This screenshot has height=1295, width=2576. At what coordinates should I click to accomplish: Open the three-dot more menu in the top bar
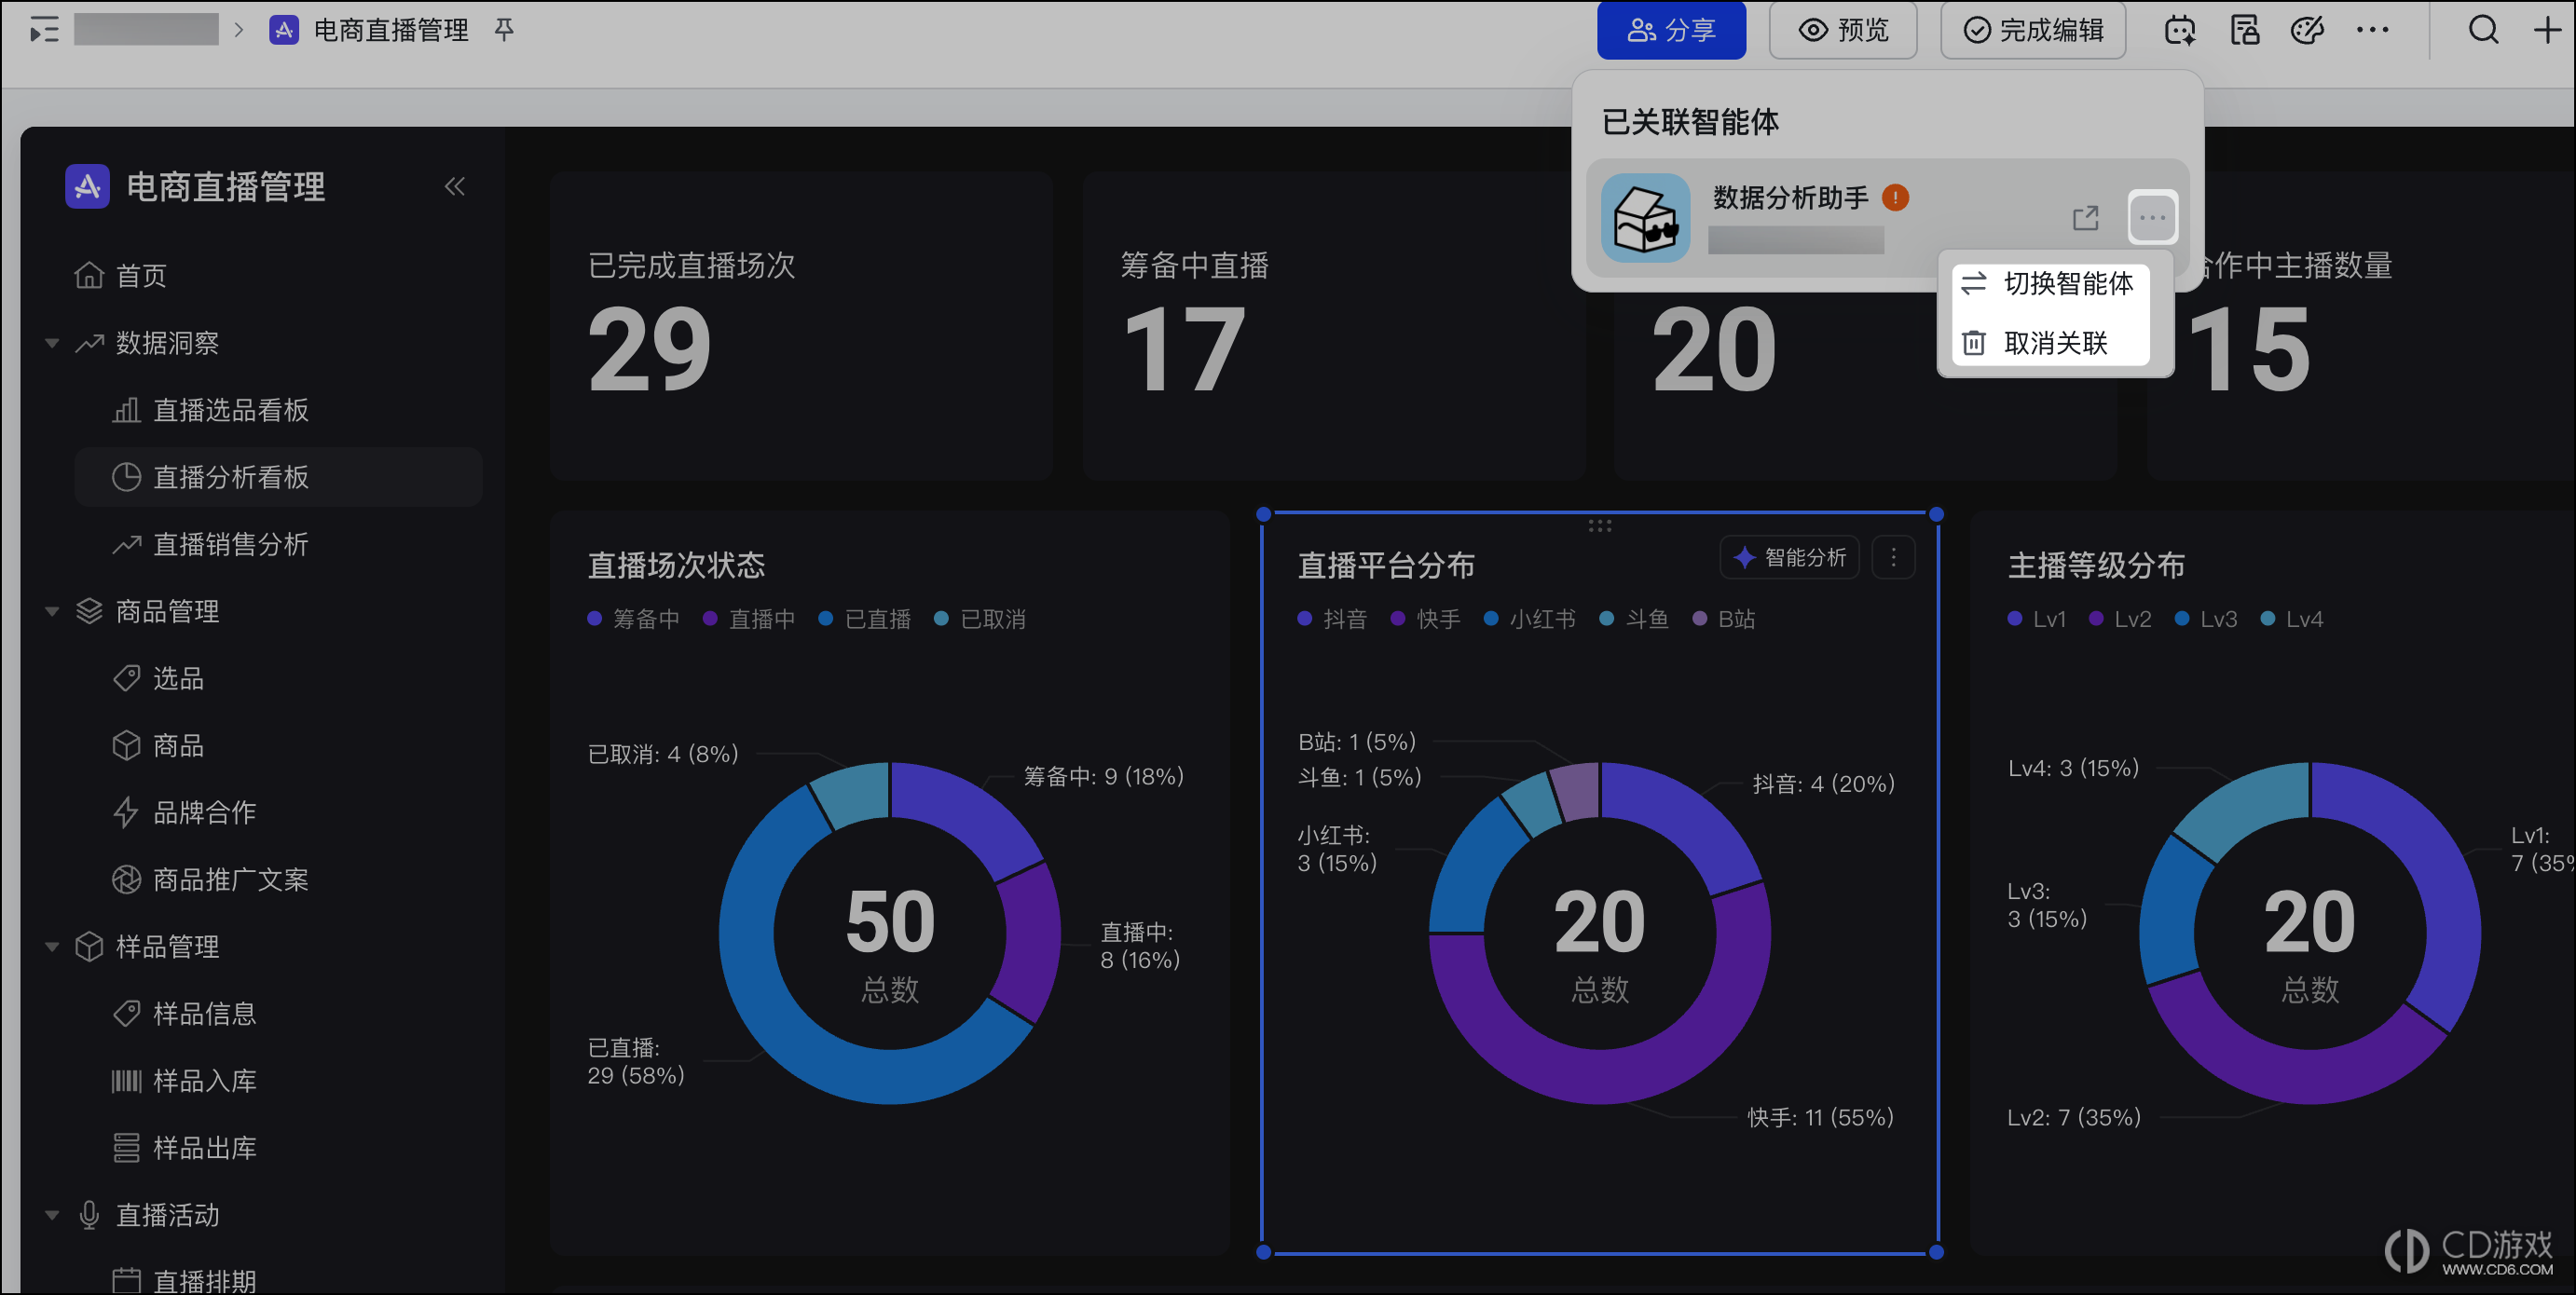click(x=2372, y=30)
